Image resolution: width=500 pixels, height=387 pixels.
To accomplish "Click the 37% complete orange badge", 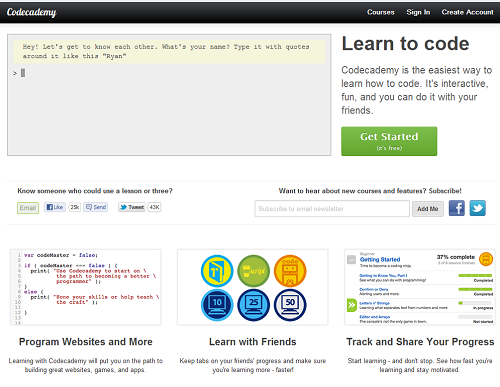I will point(486,259).
